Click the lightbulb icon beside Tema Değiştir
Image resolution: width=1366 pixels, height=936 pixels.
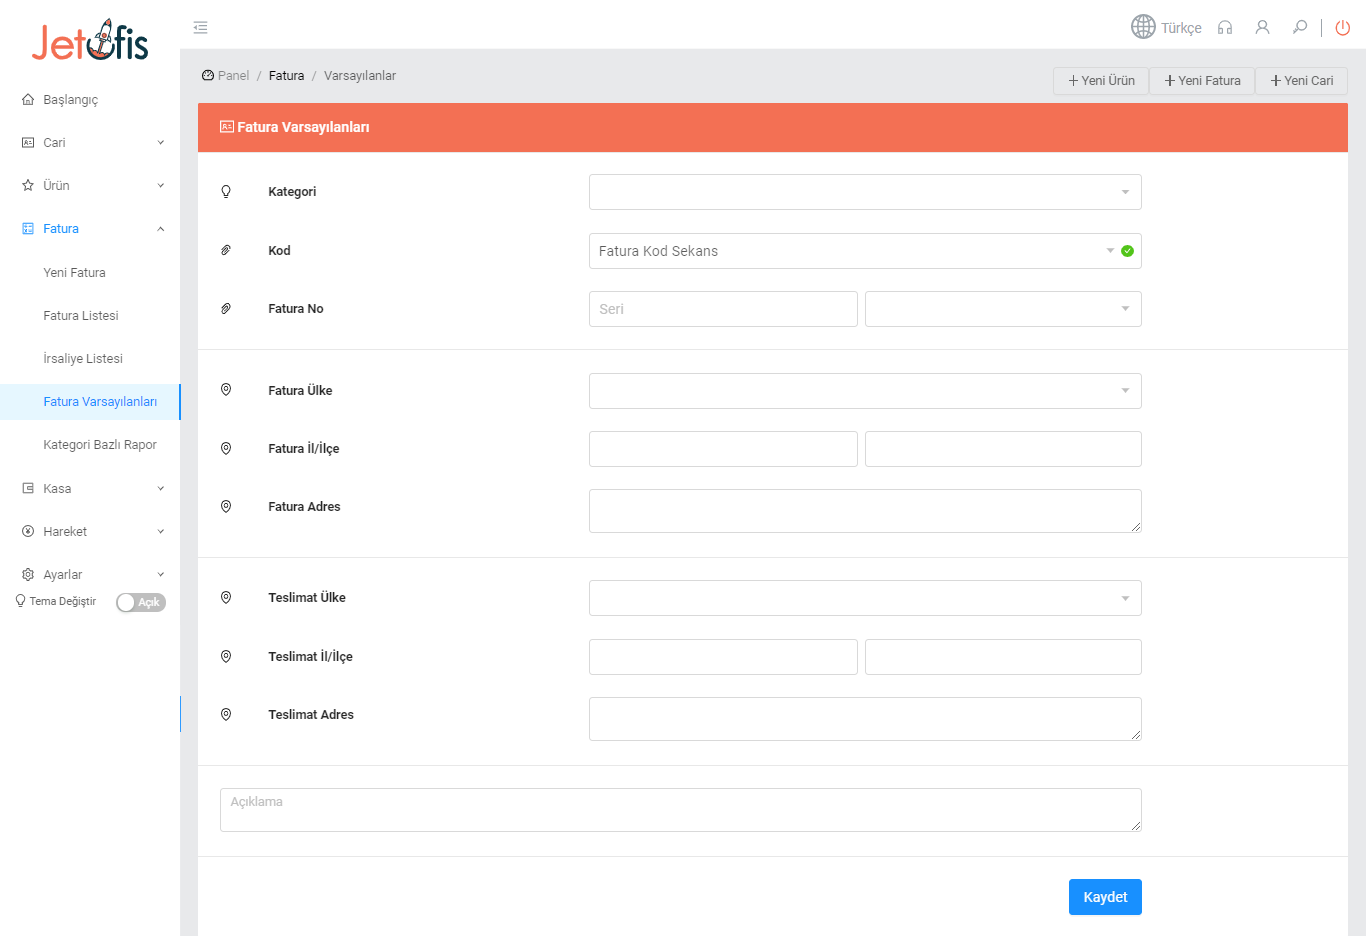(20, 602)
